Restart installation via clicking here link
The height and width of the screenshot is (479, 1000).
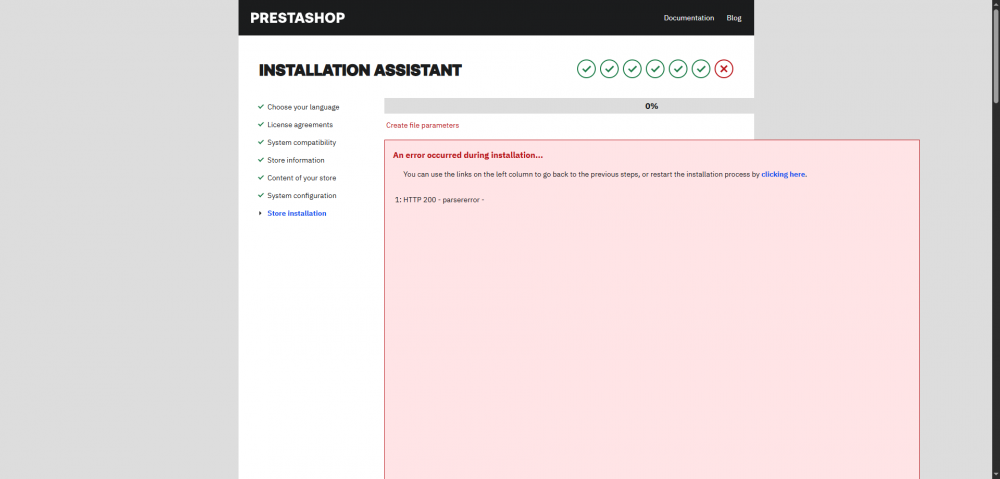783,174
